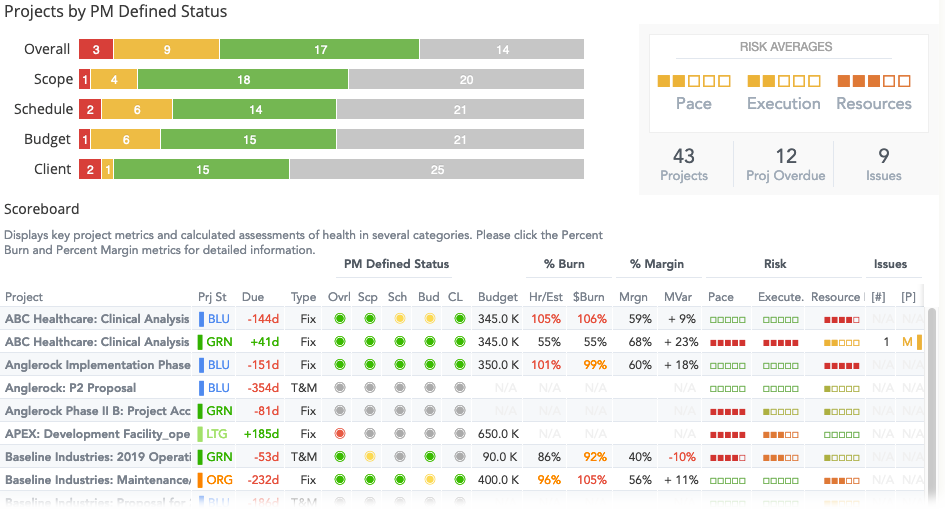Screen dimensions: 945x509
Task: Click the yellow 6 segment of Budget bar
Action: [x=125, y=140]
